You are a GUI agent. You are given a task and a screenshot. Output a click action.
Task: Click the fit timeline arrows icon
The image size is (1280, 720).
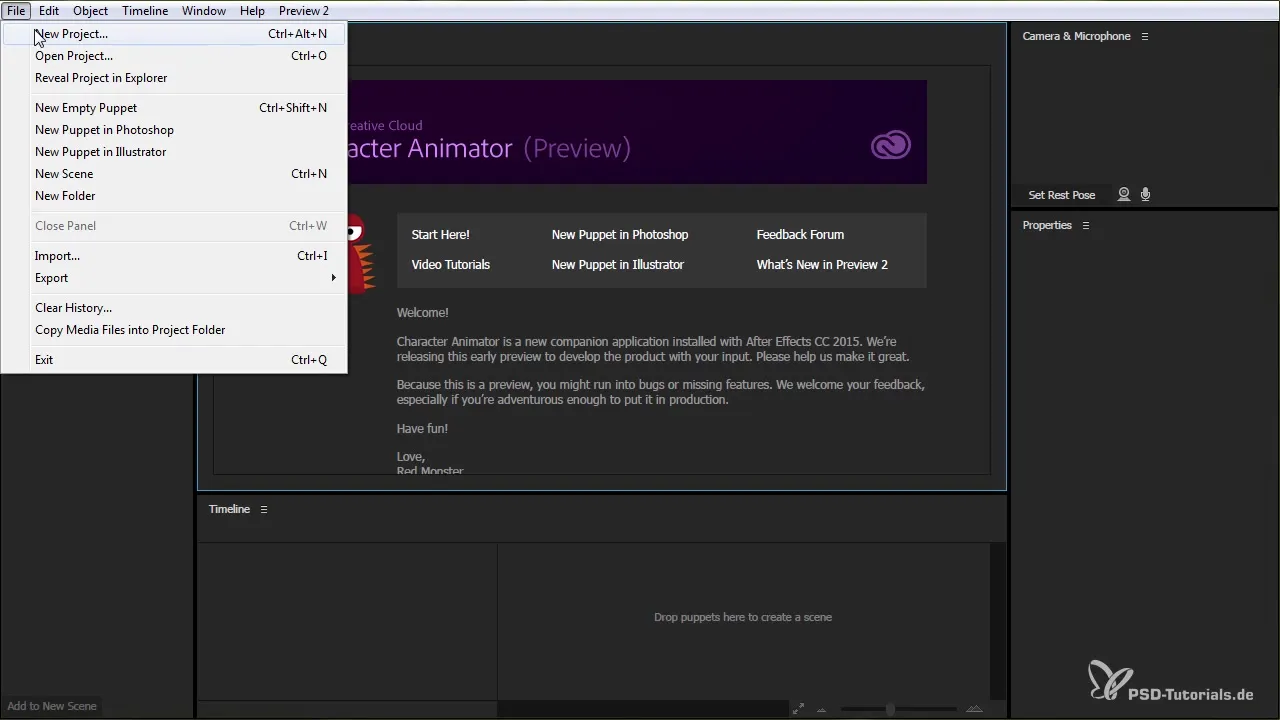(798, 709)
